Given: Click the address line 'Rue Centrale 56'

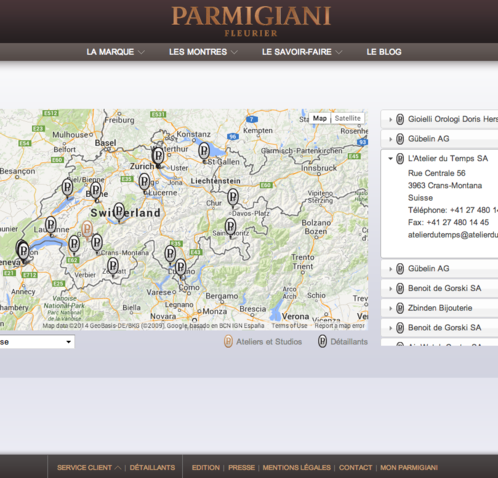Looking at the screenshot, I should pyautogui.click(x=437, y=173).
